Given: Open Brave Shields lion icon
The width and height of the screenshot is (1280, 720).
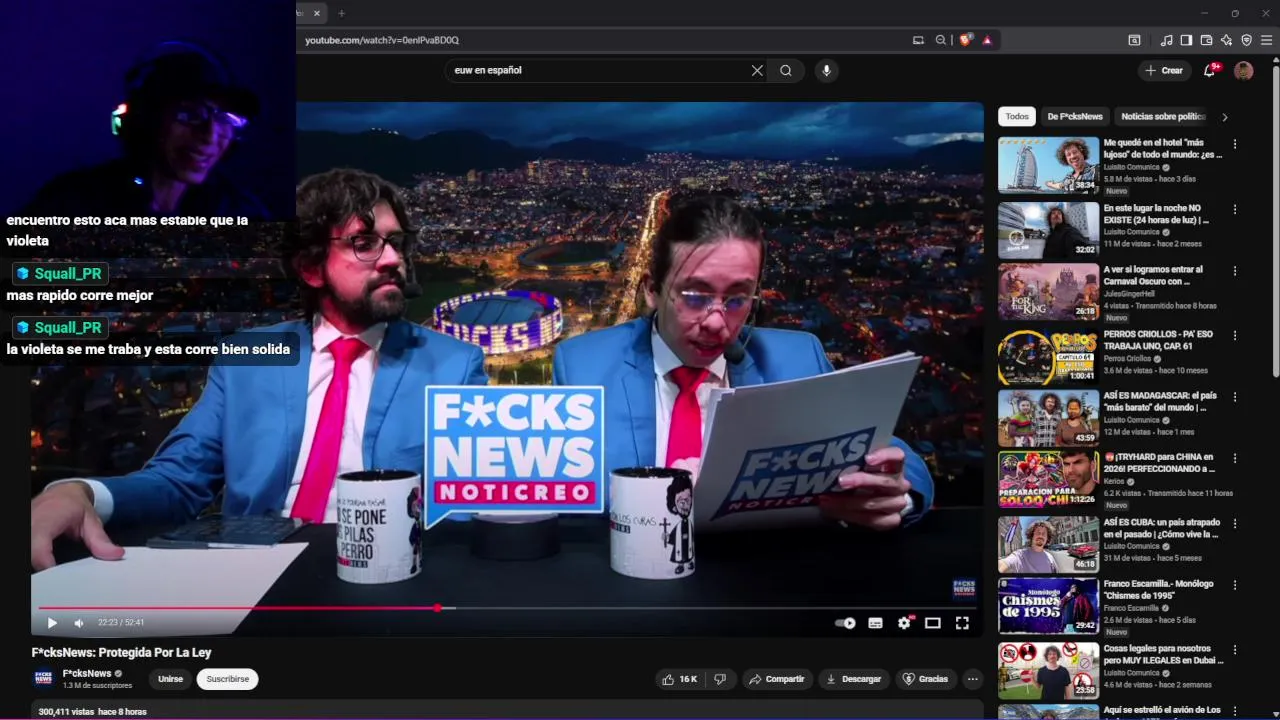Looking at the screenshot, I should click(965, 40).
